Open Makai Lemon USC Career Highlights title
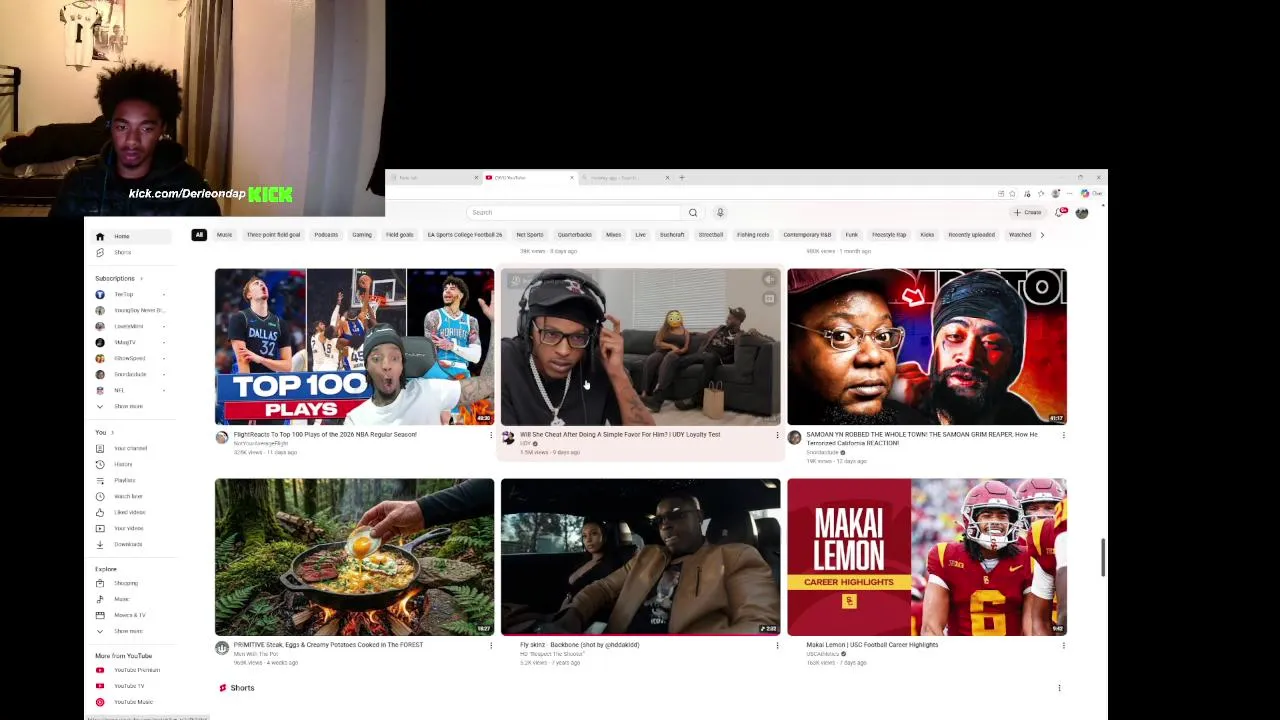The height and width of the screenshot is (720, 1280). pos(872,645)
